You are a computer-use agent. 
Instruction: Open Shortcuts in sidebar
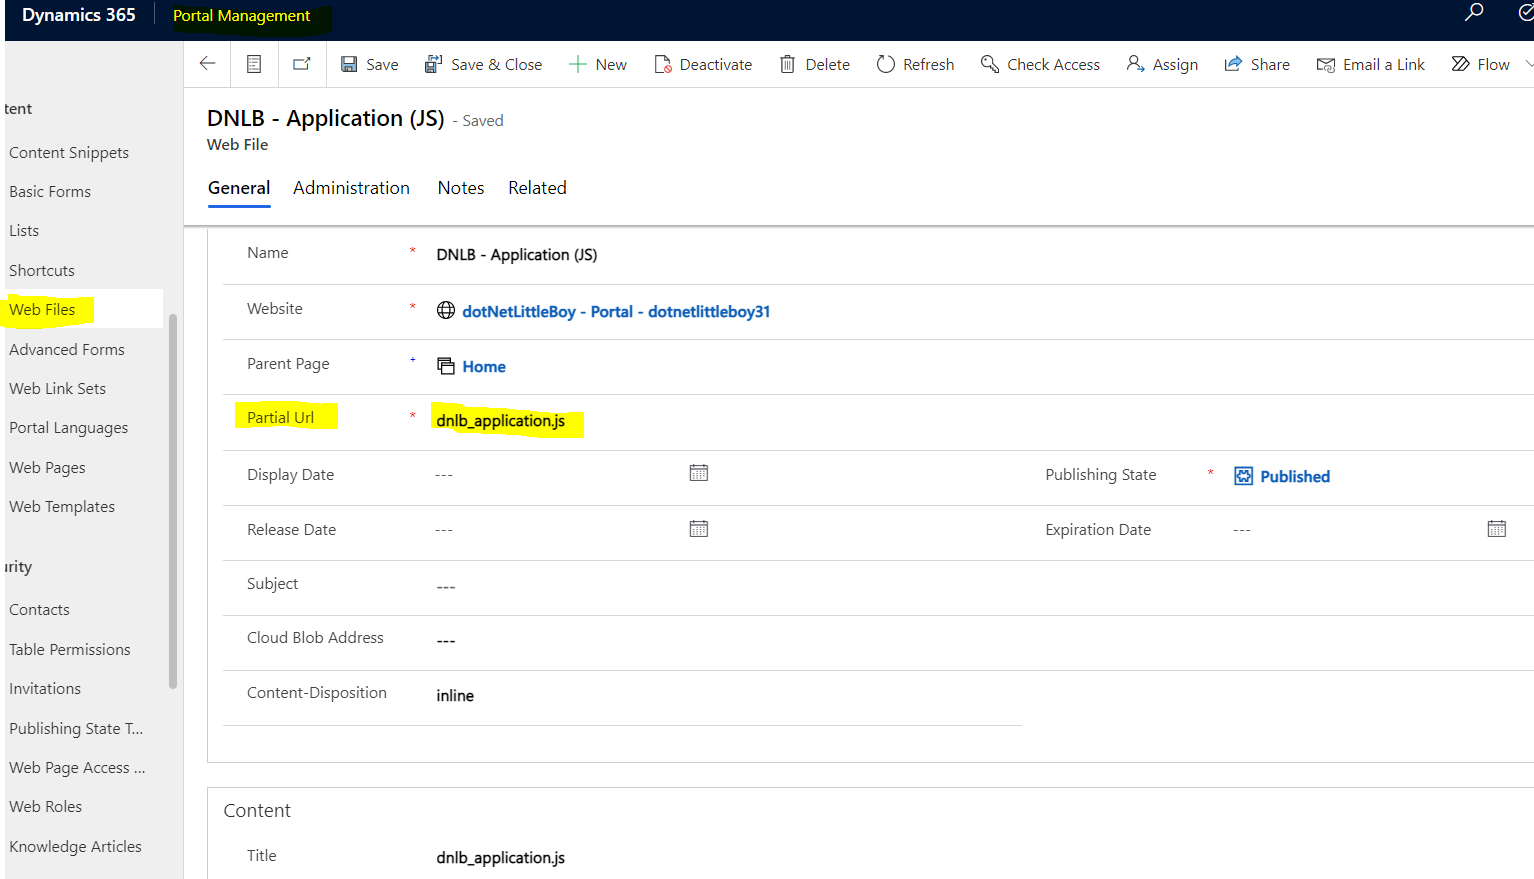(42, 271)
